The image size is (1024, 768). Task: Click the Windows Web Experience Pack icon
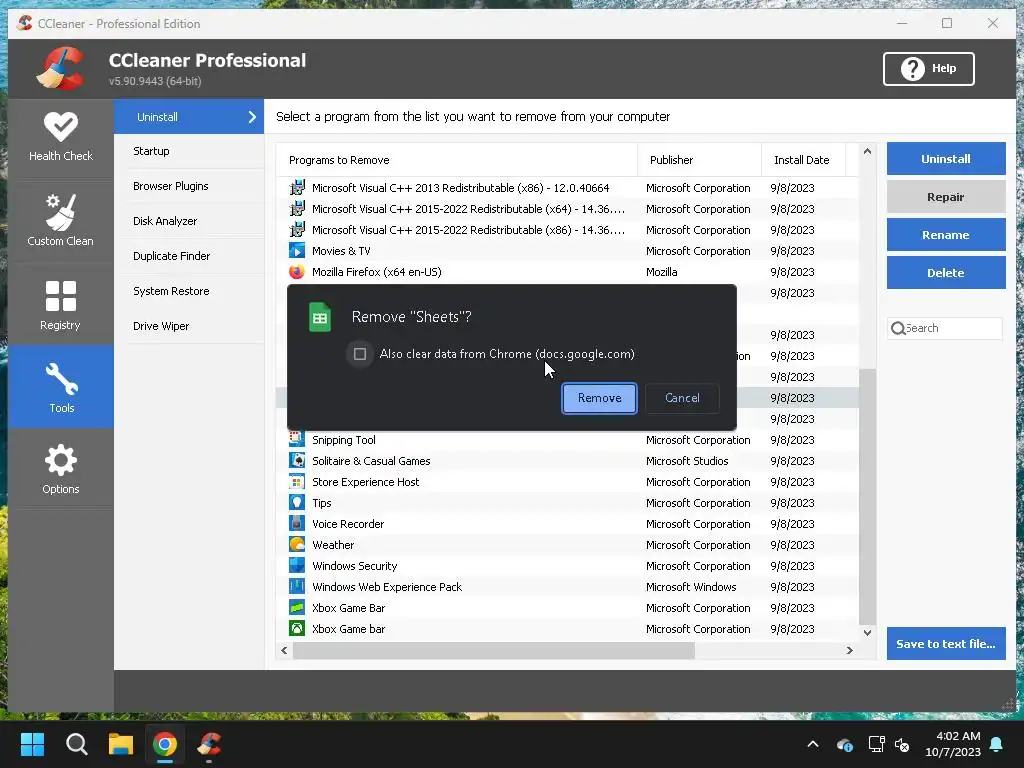pyautogui.click(x=297, y=587)
